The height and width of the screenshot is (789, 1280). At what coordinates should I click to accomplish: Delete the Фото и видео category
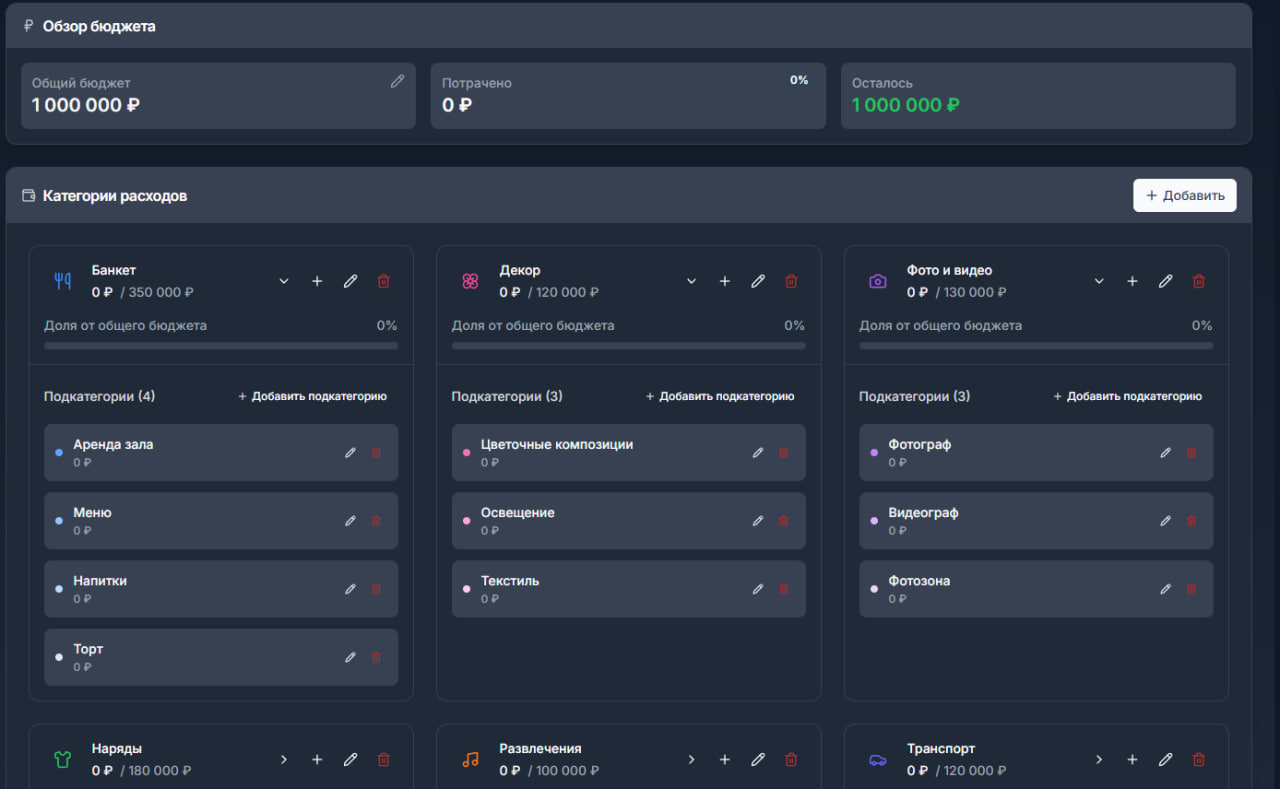(1199, 281)
